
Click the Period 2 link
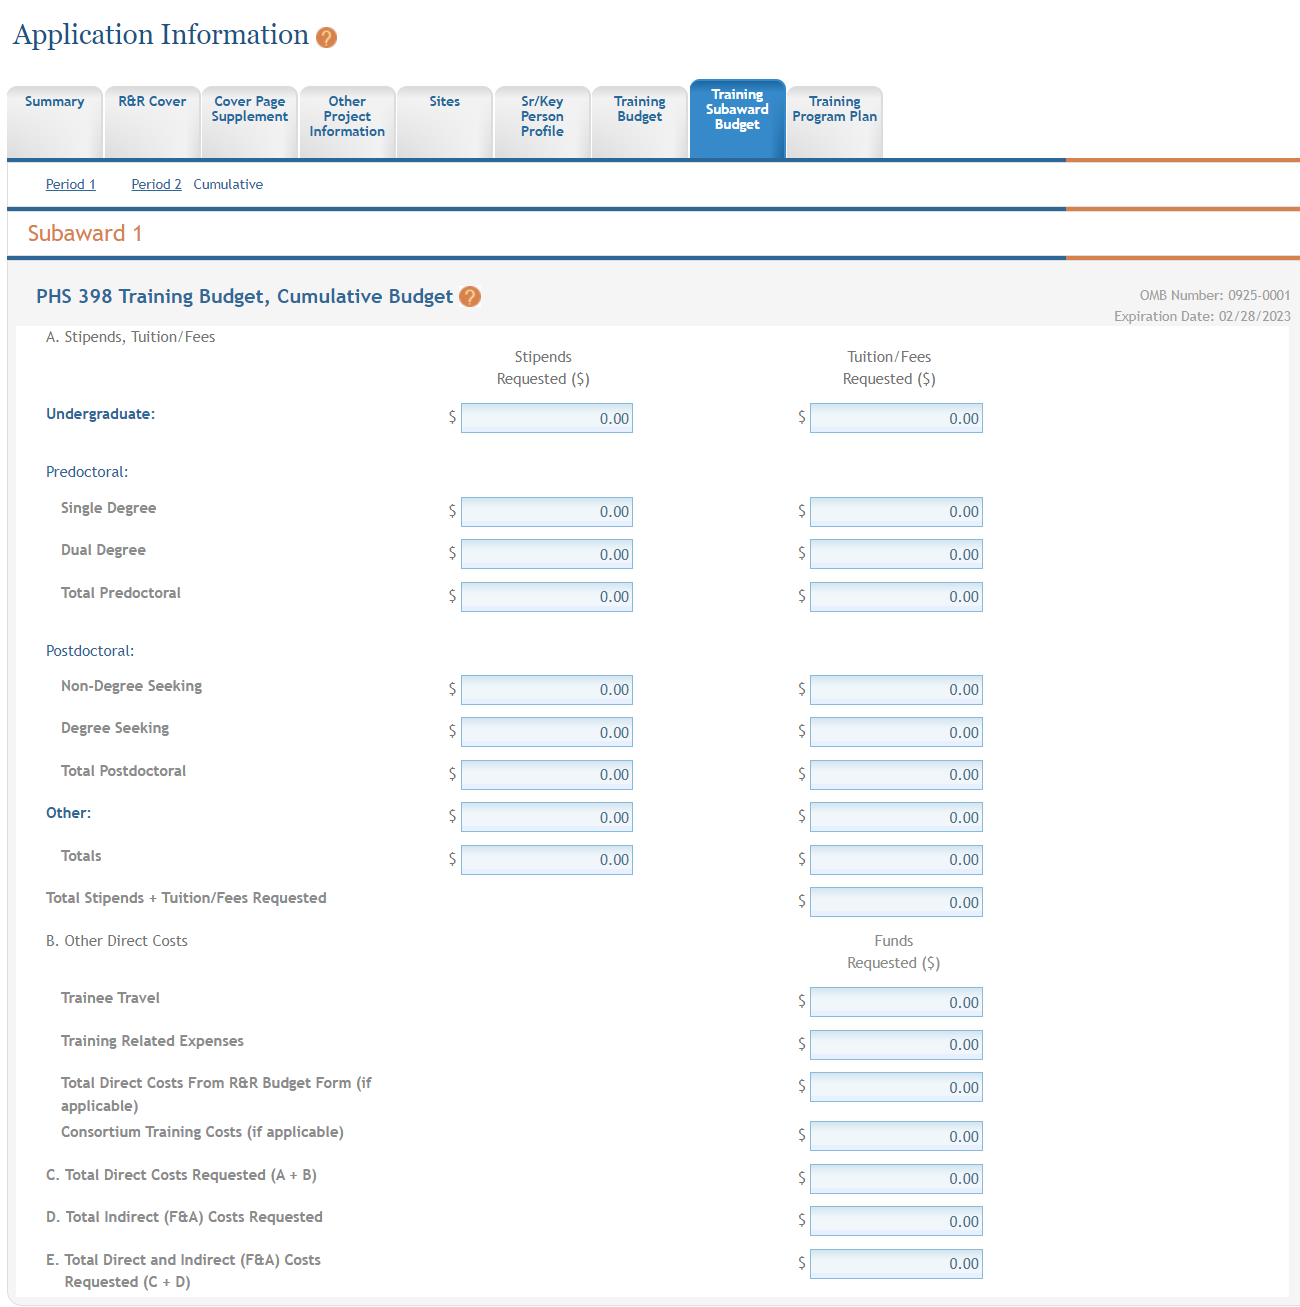(x=156, y=184)
